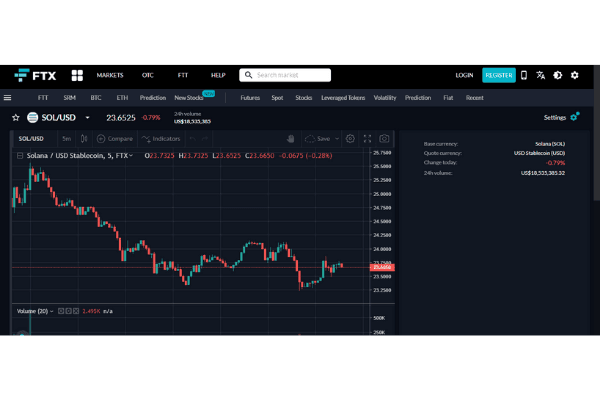The width and height of the screenshot is (600, 400).
Task: Click the REGISTER button
Action: click(498, 75)
